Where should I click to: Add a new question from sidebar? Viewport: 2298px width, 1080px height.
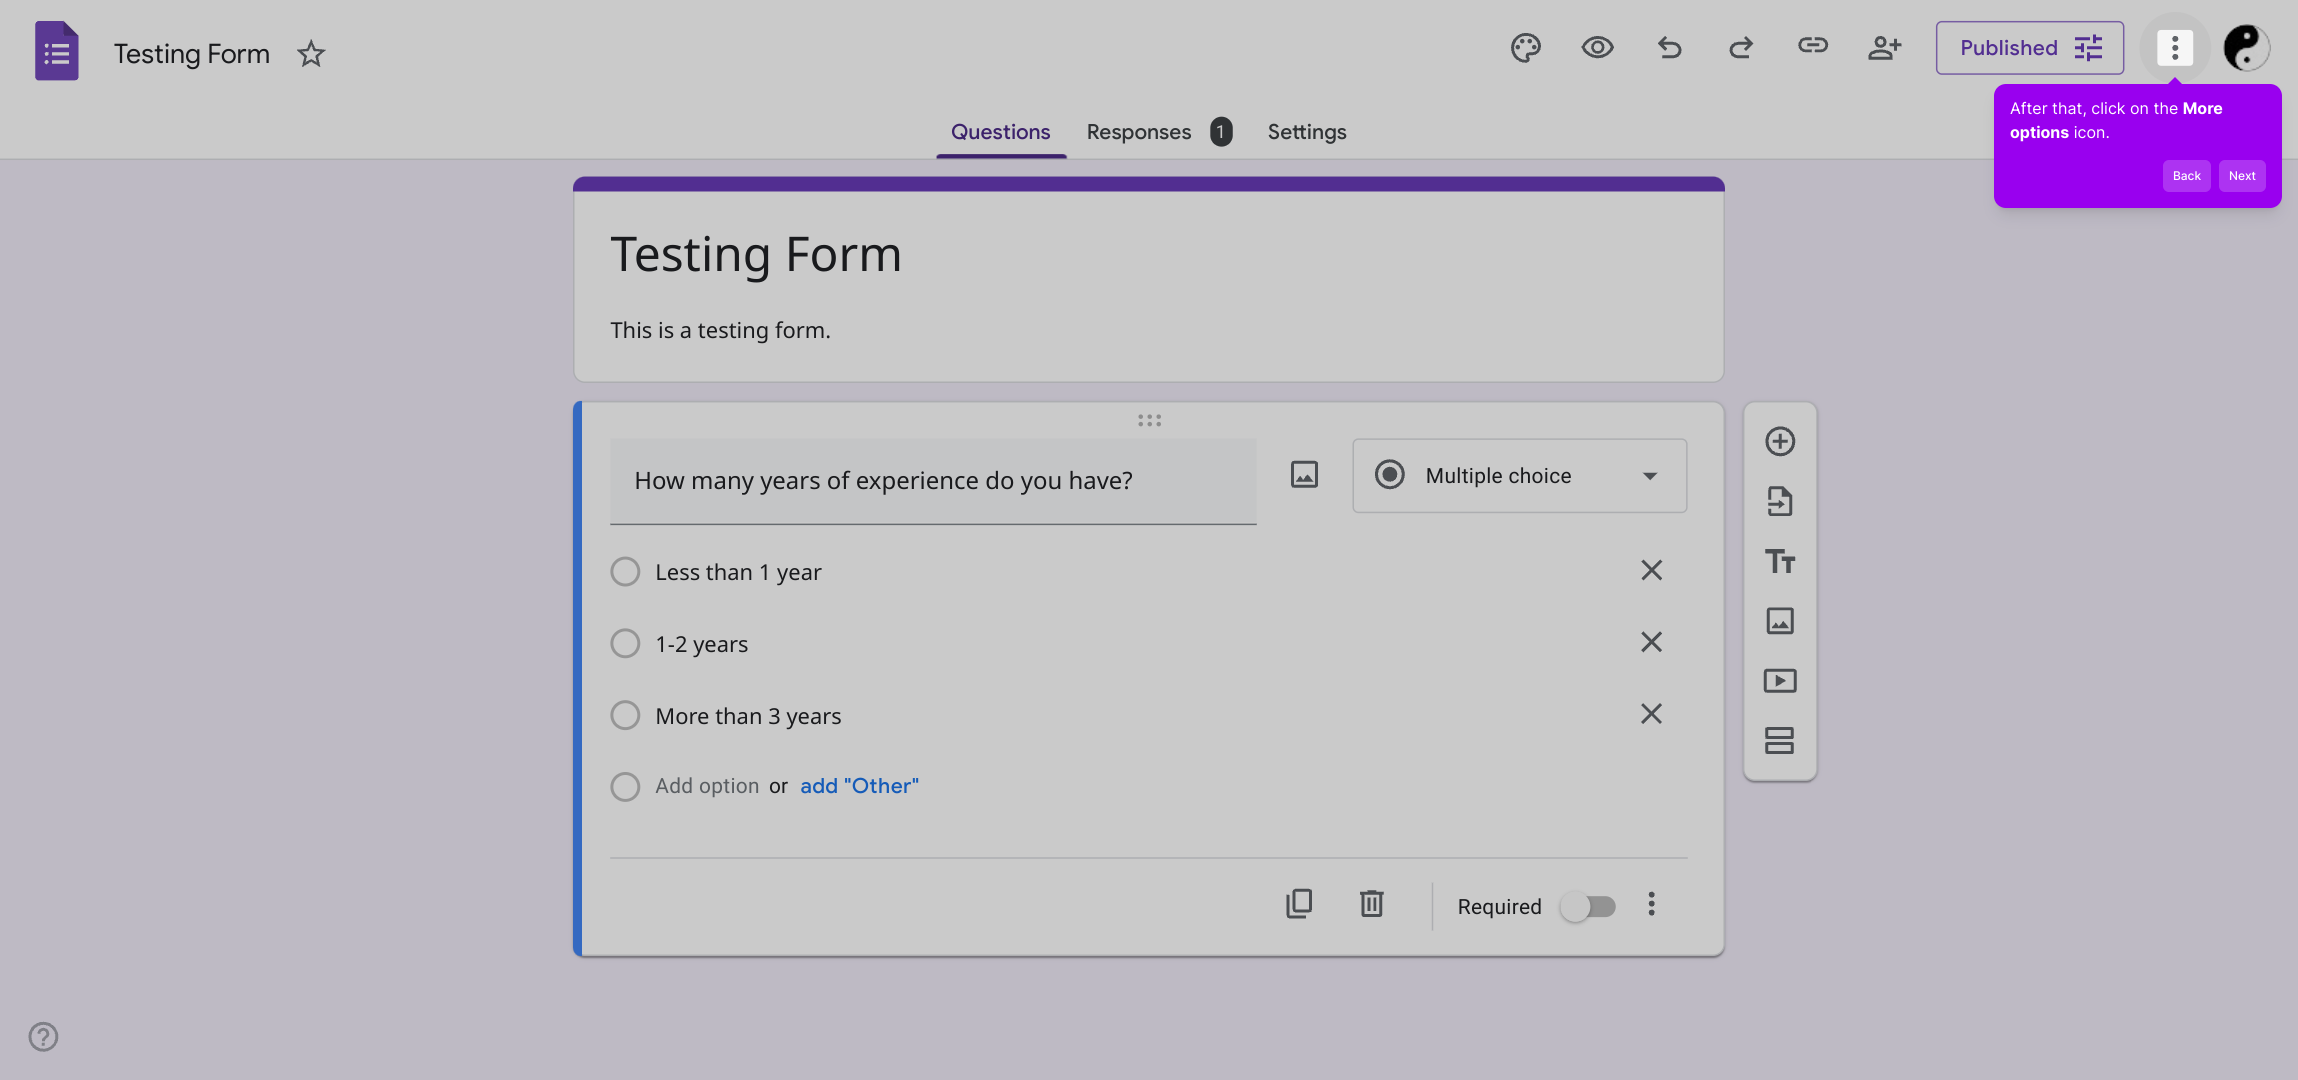tap(1780, 441)
